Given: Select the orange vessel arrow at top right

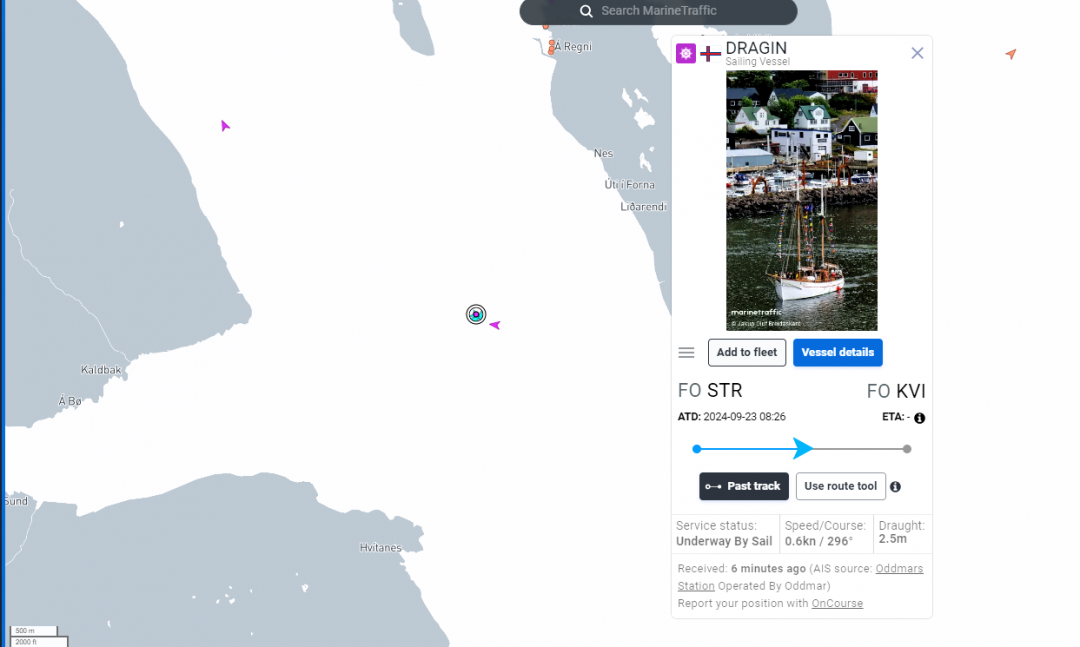Looking at the screenshot, I should [x=1011, y=54].
